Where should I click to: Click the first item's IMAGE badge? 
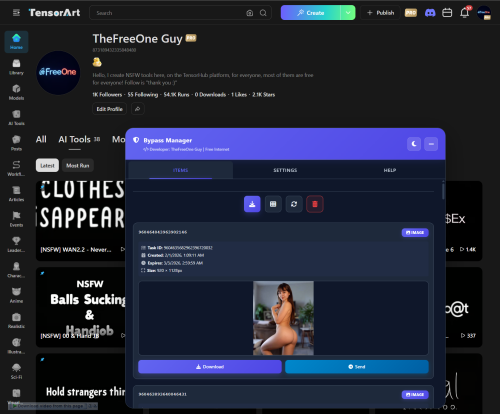[x=415, y=232]
